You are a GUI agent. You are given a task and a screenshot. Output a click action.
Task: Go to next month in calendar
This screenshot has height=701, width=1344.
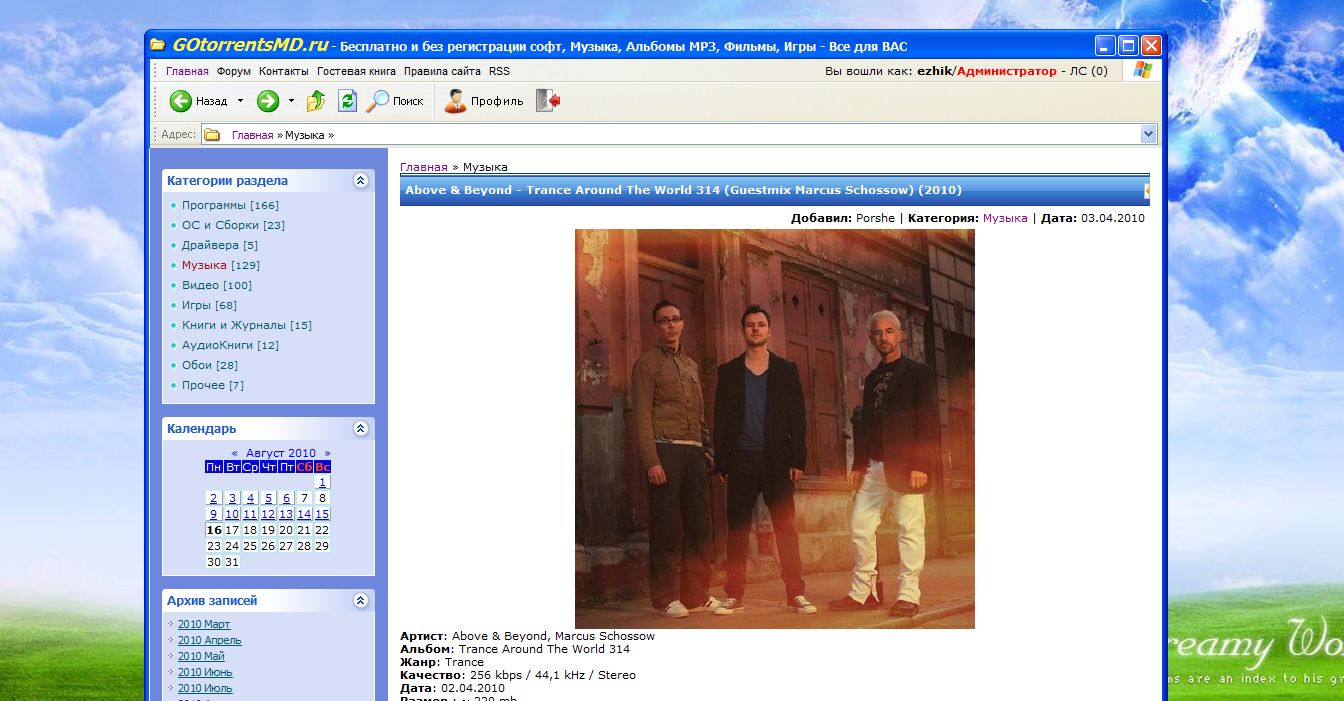[327, 453]
